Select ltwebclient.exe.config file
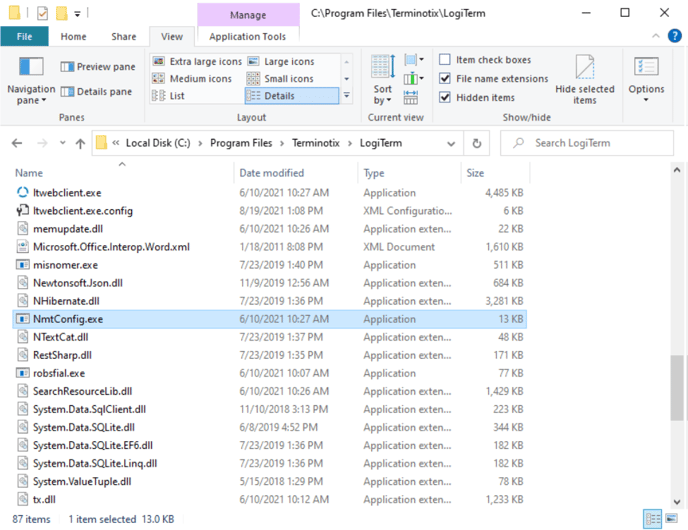This screenshot has width=688, height=530. (x=270, y=211)
